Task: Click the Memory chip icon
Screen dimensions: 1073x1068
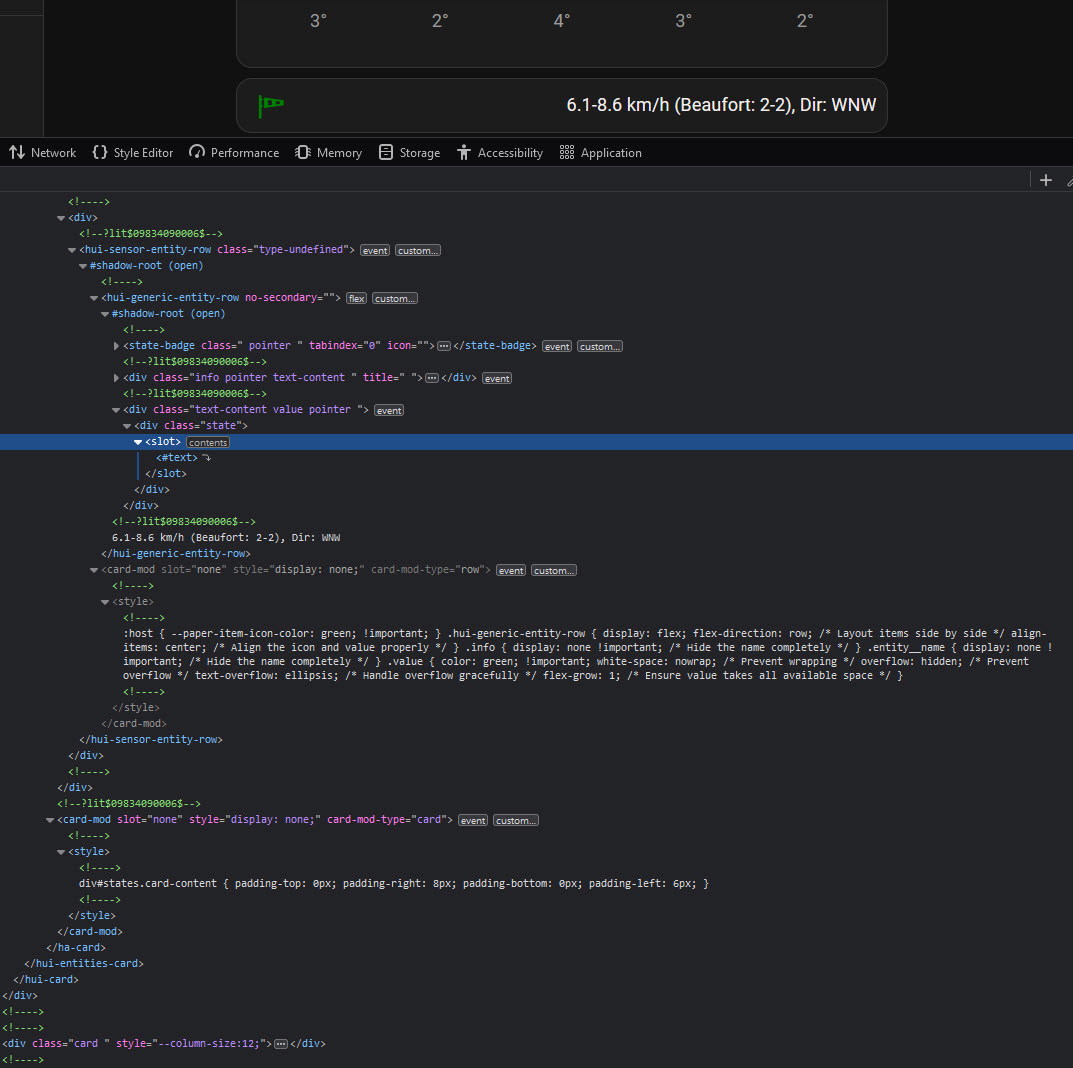Action: [303, 153]
